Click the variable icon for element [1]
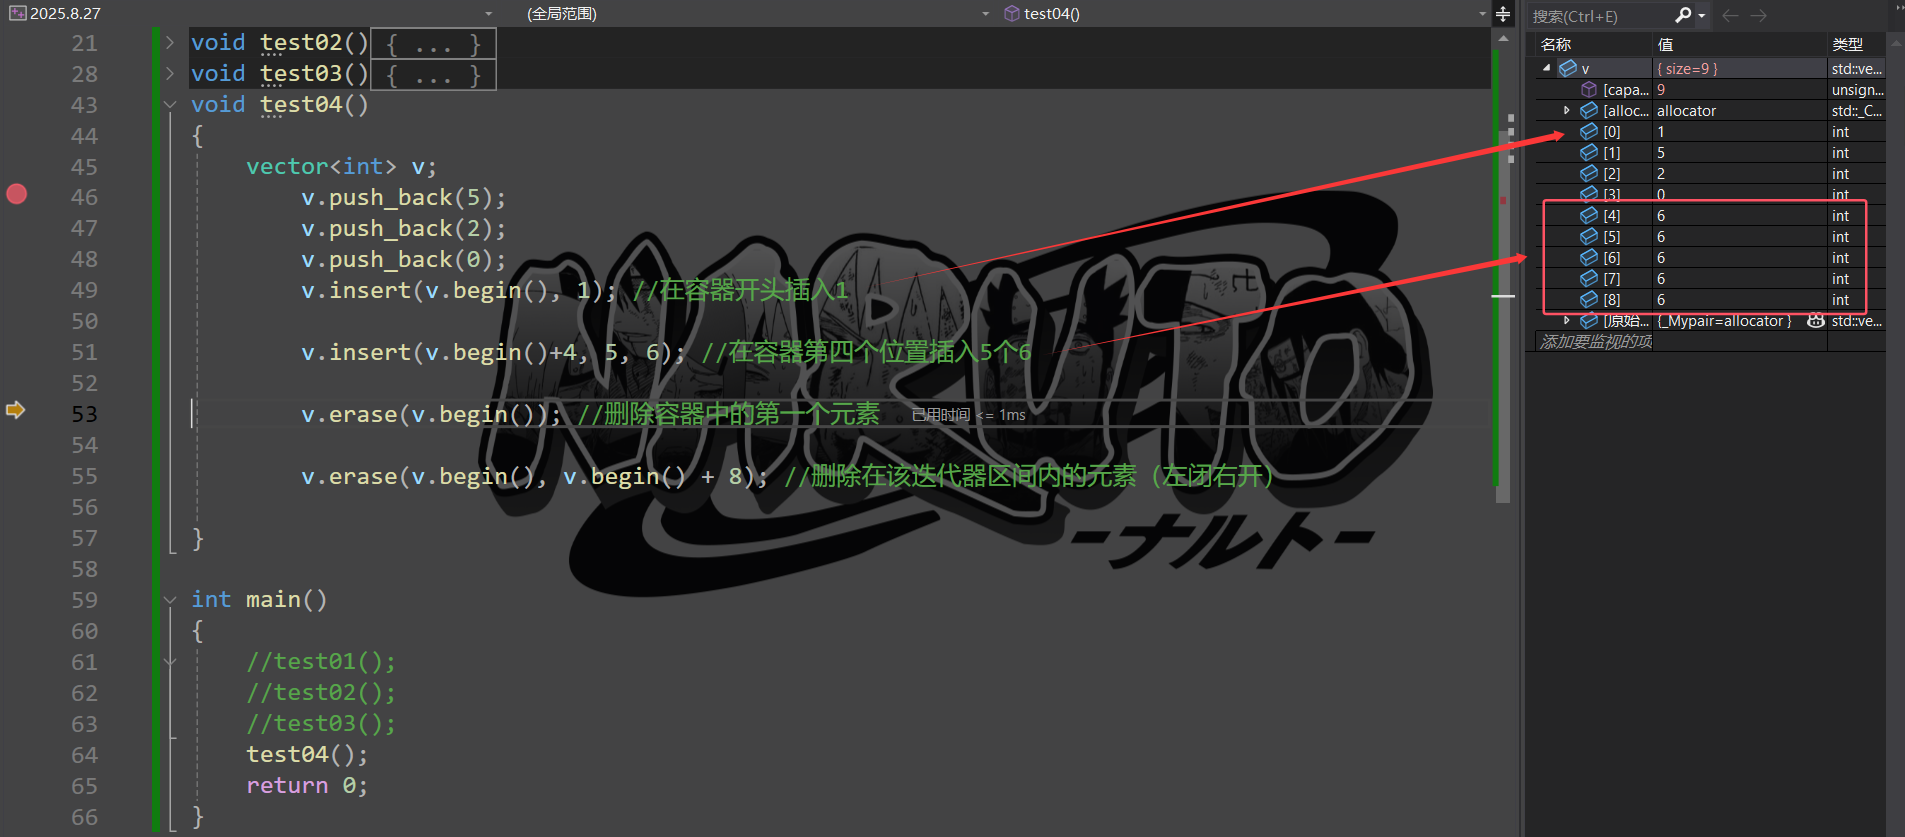The image size is (1905, 837). tap(1589, 152)
